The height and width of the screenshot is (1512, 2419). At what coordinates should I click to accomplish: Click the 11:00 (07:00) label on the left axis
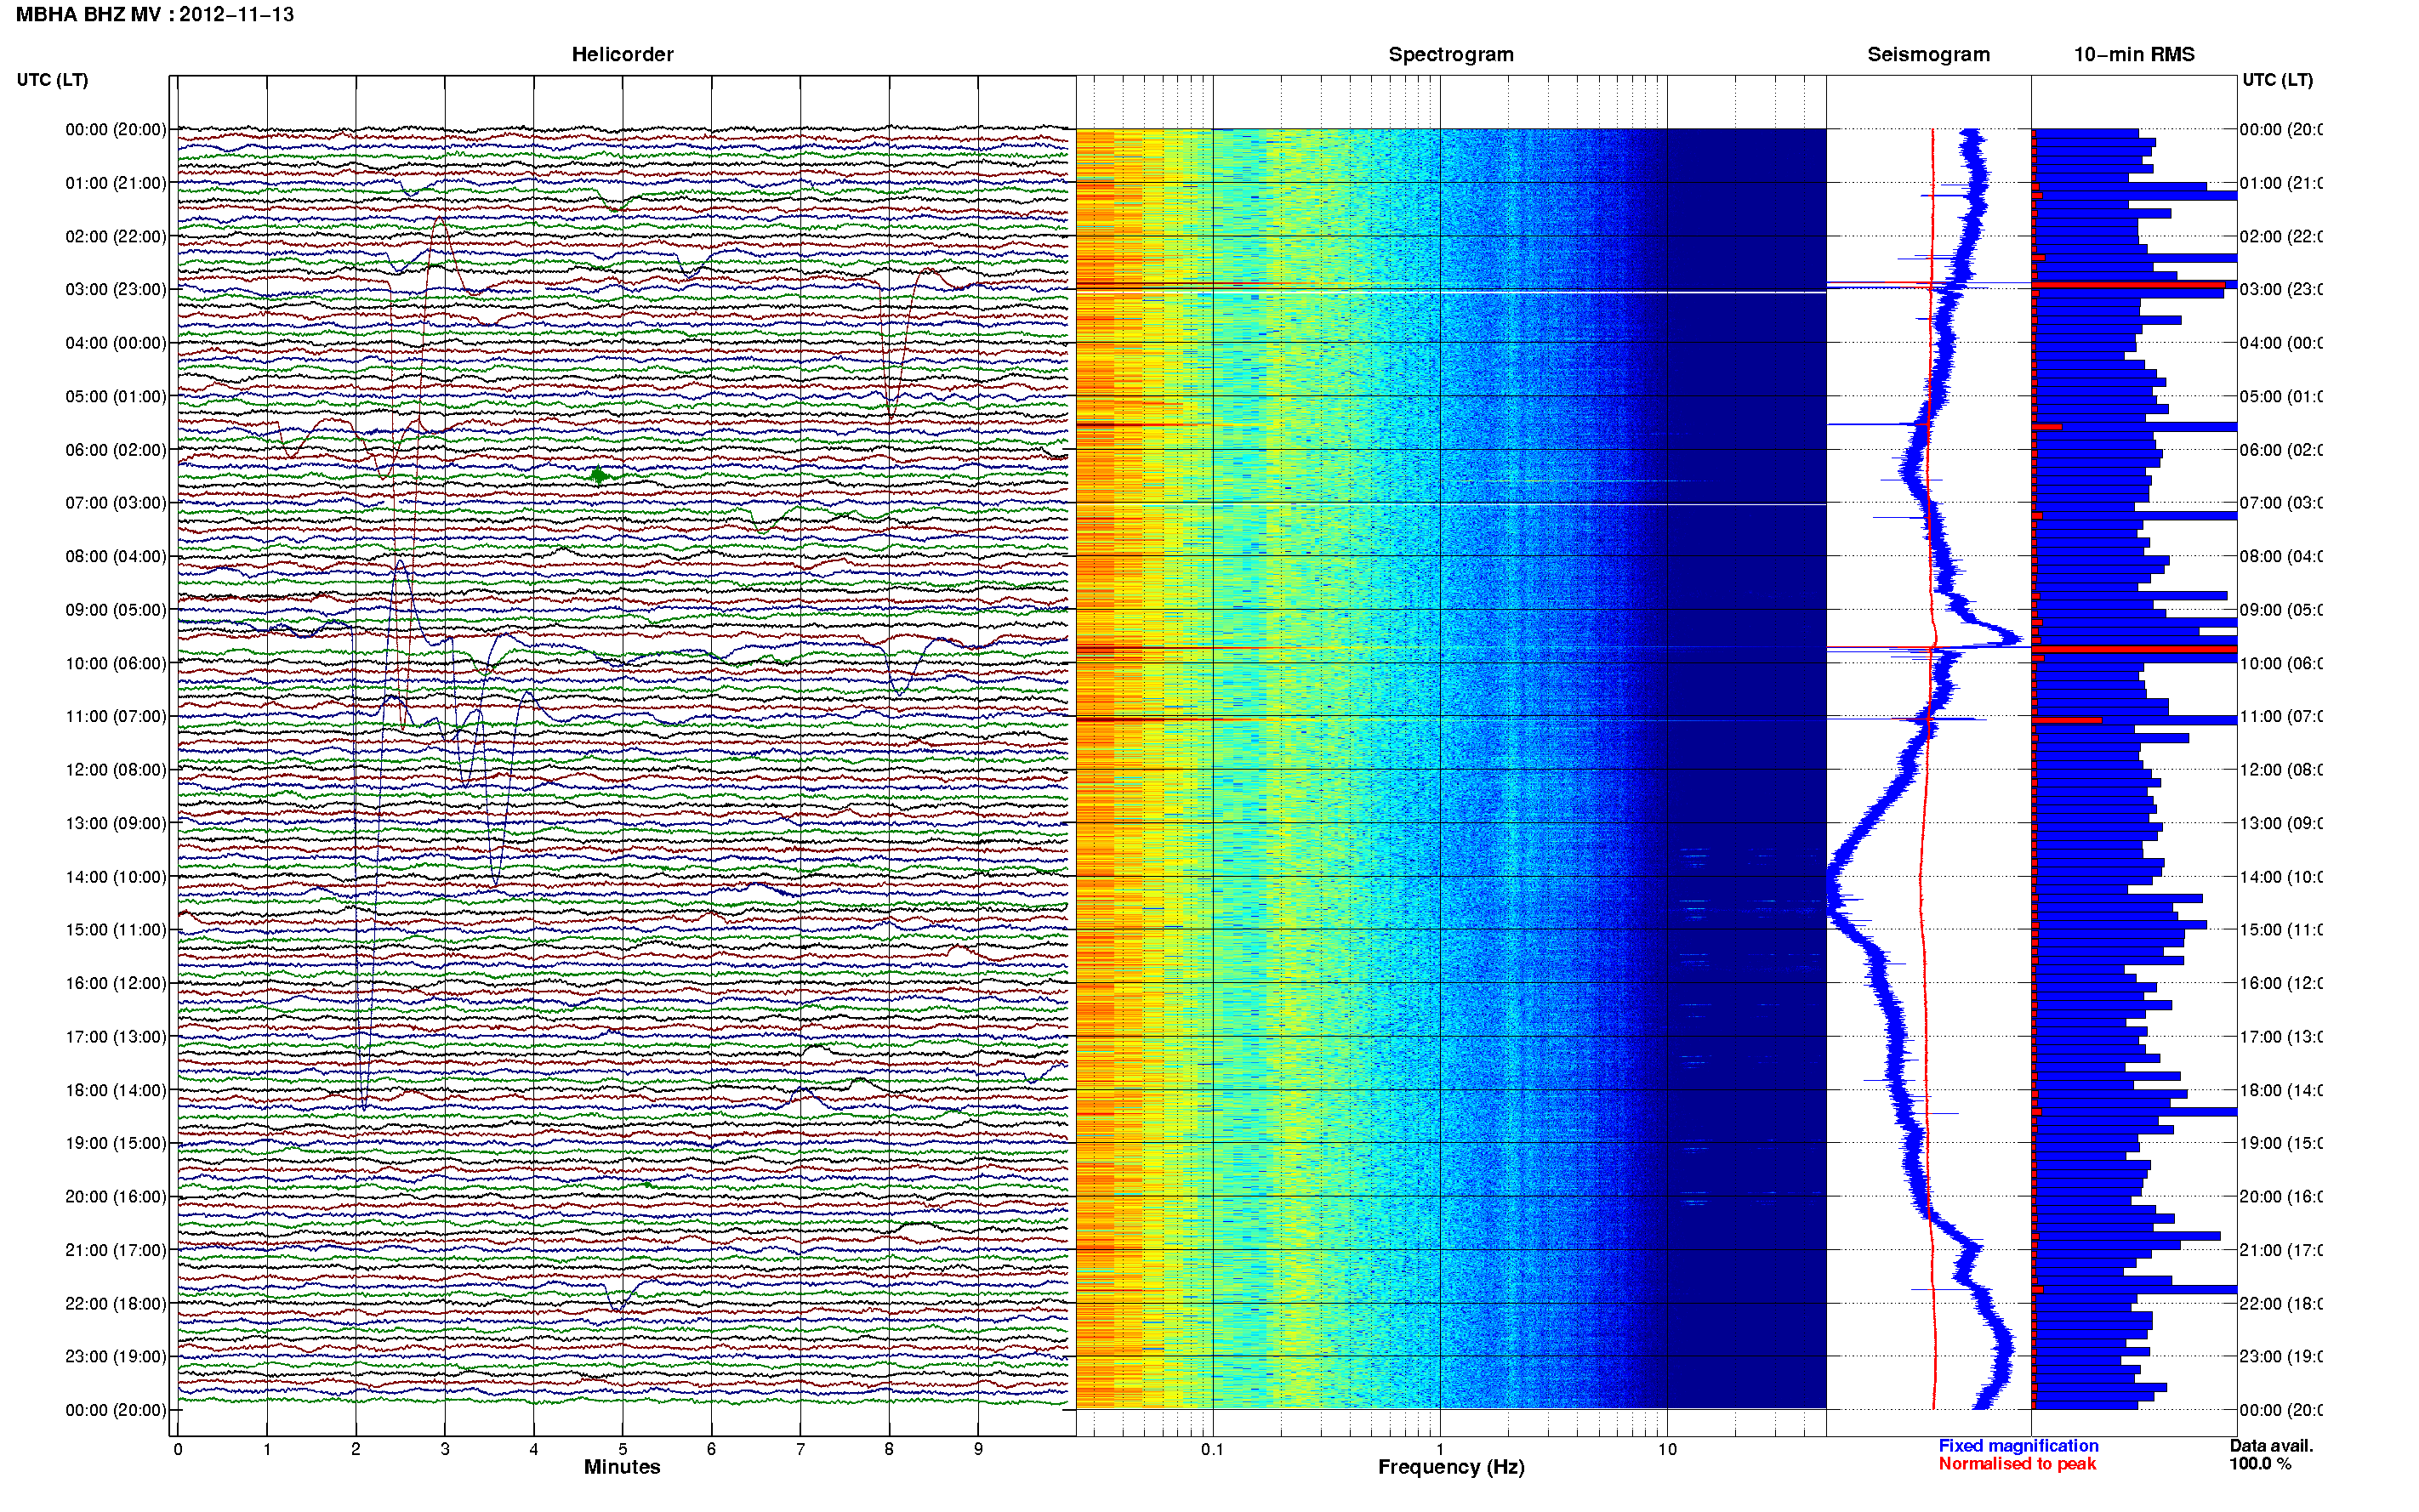click(x=116, y=716)
